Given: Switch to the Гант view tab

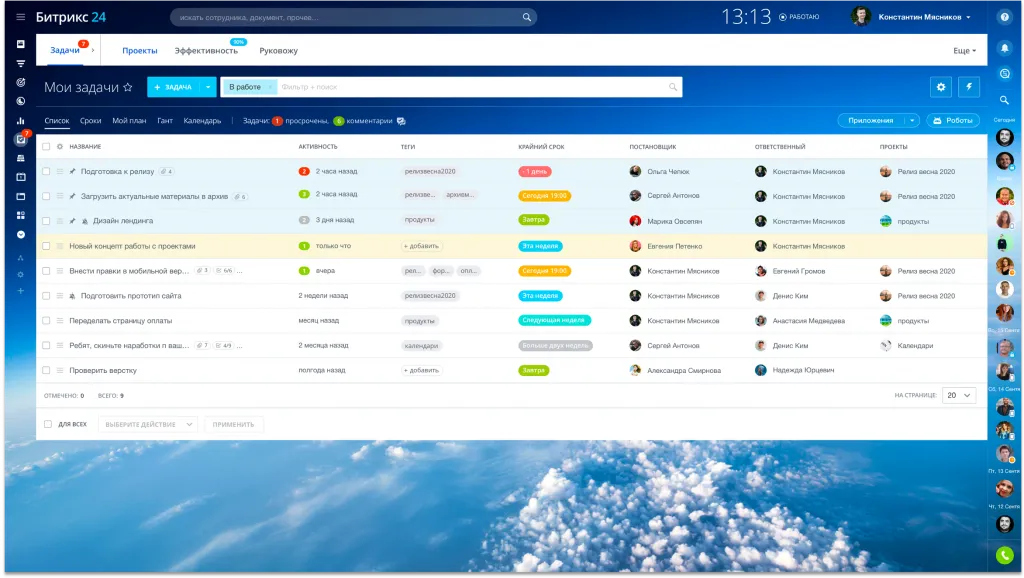Looking at the screenshot, I should (x=165, y=121).
